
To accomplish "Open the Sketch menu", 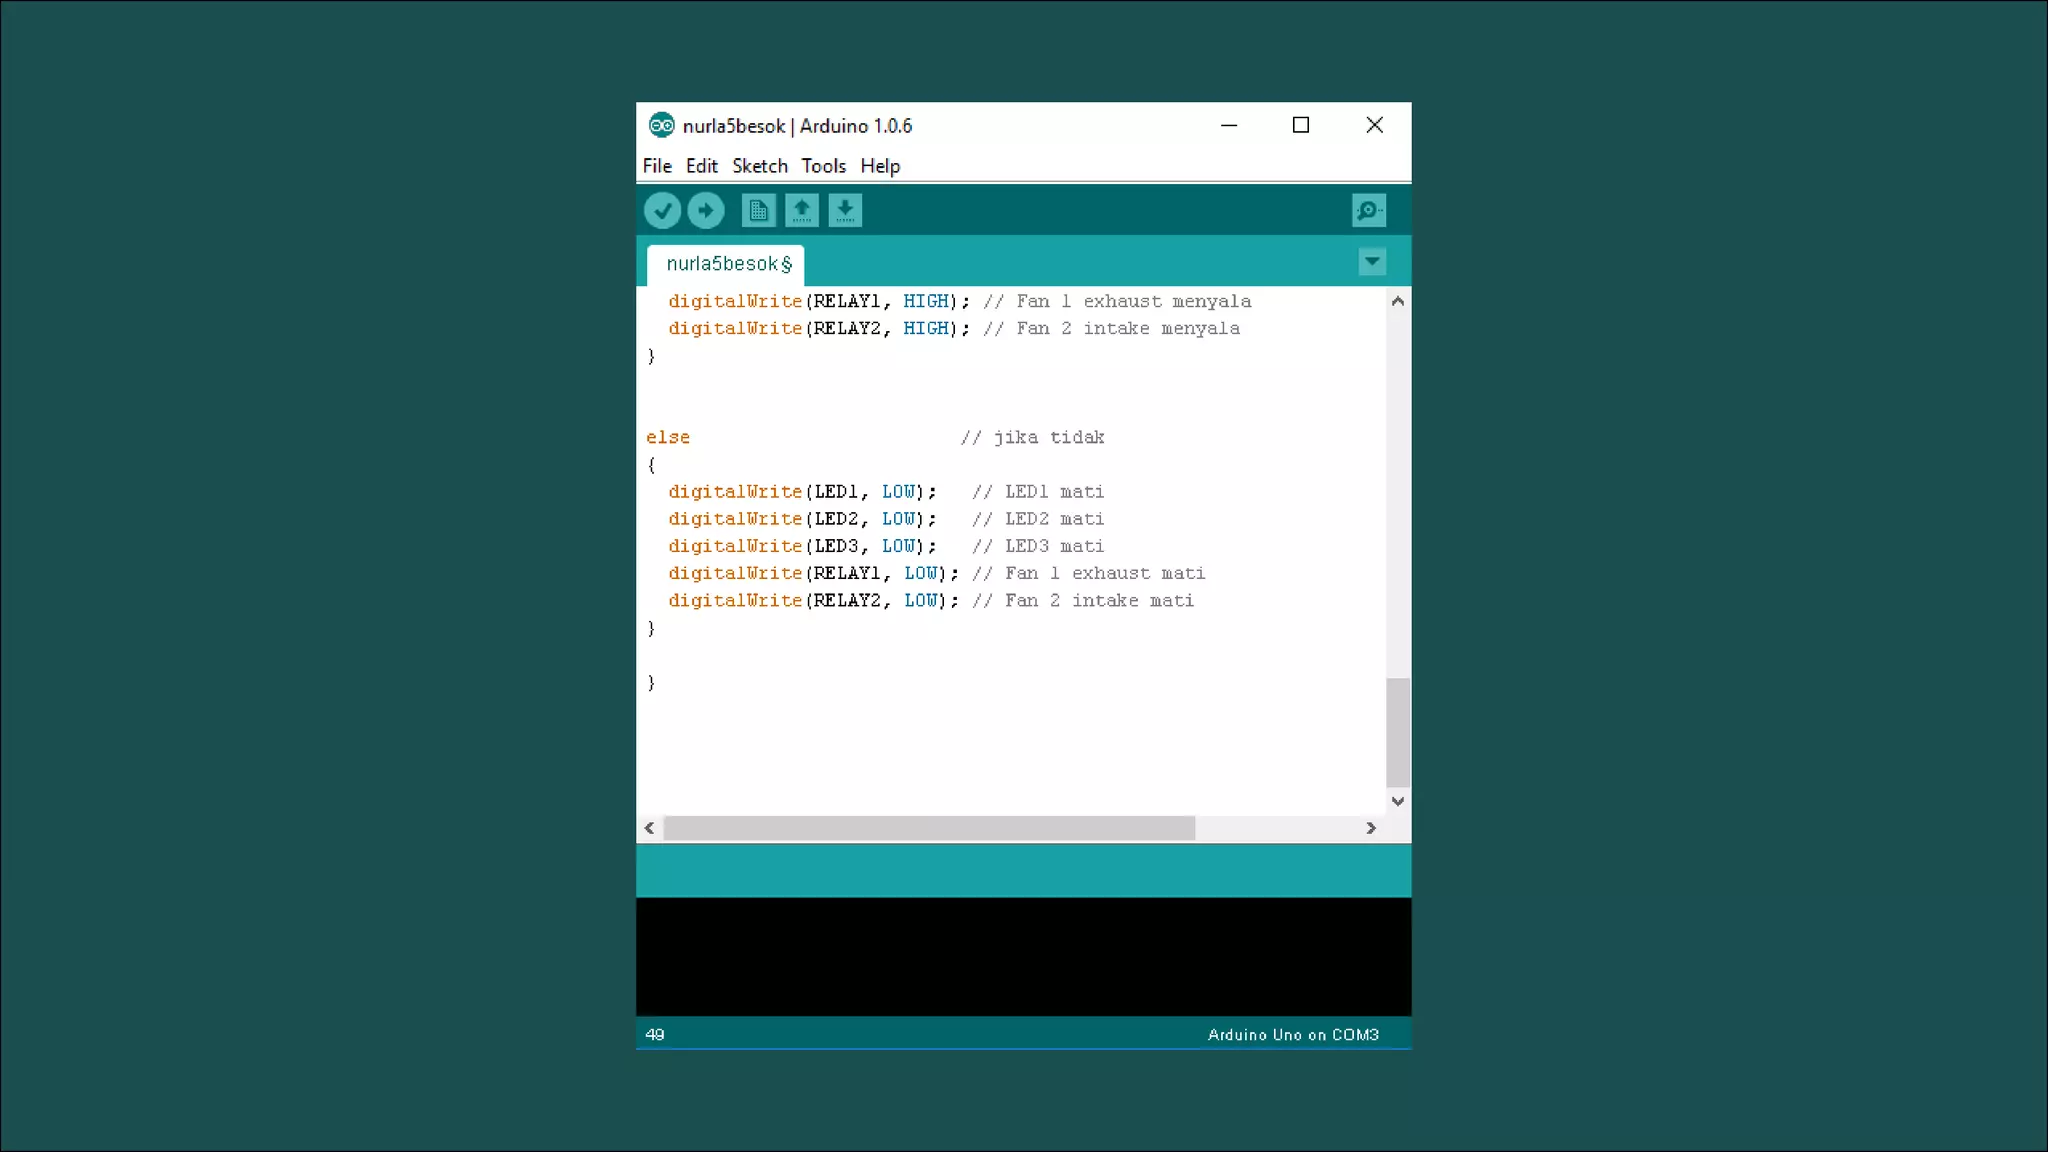I will (759, 166).
